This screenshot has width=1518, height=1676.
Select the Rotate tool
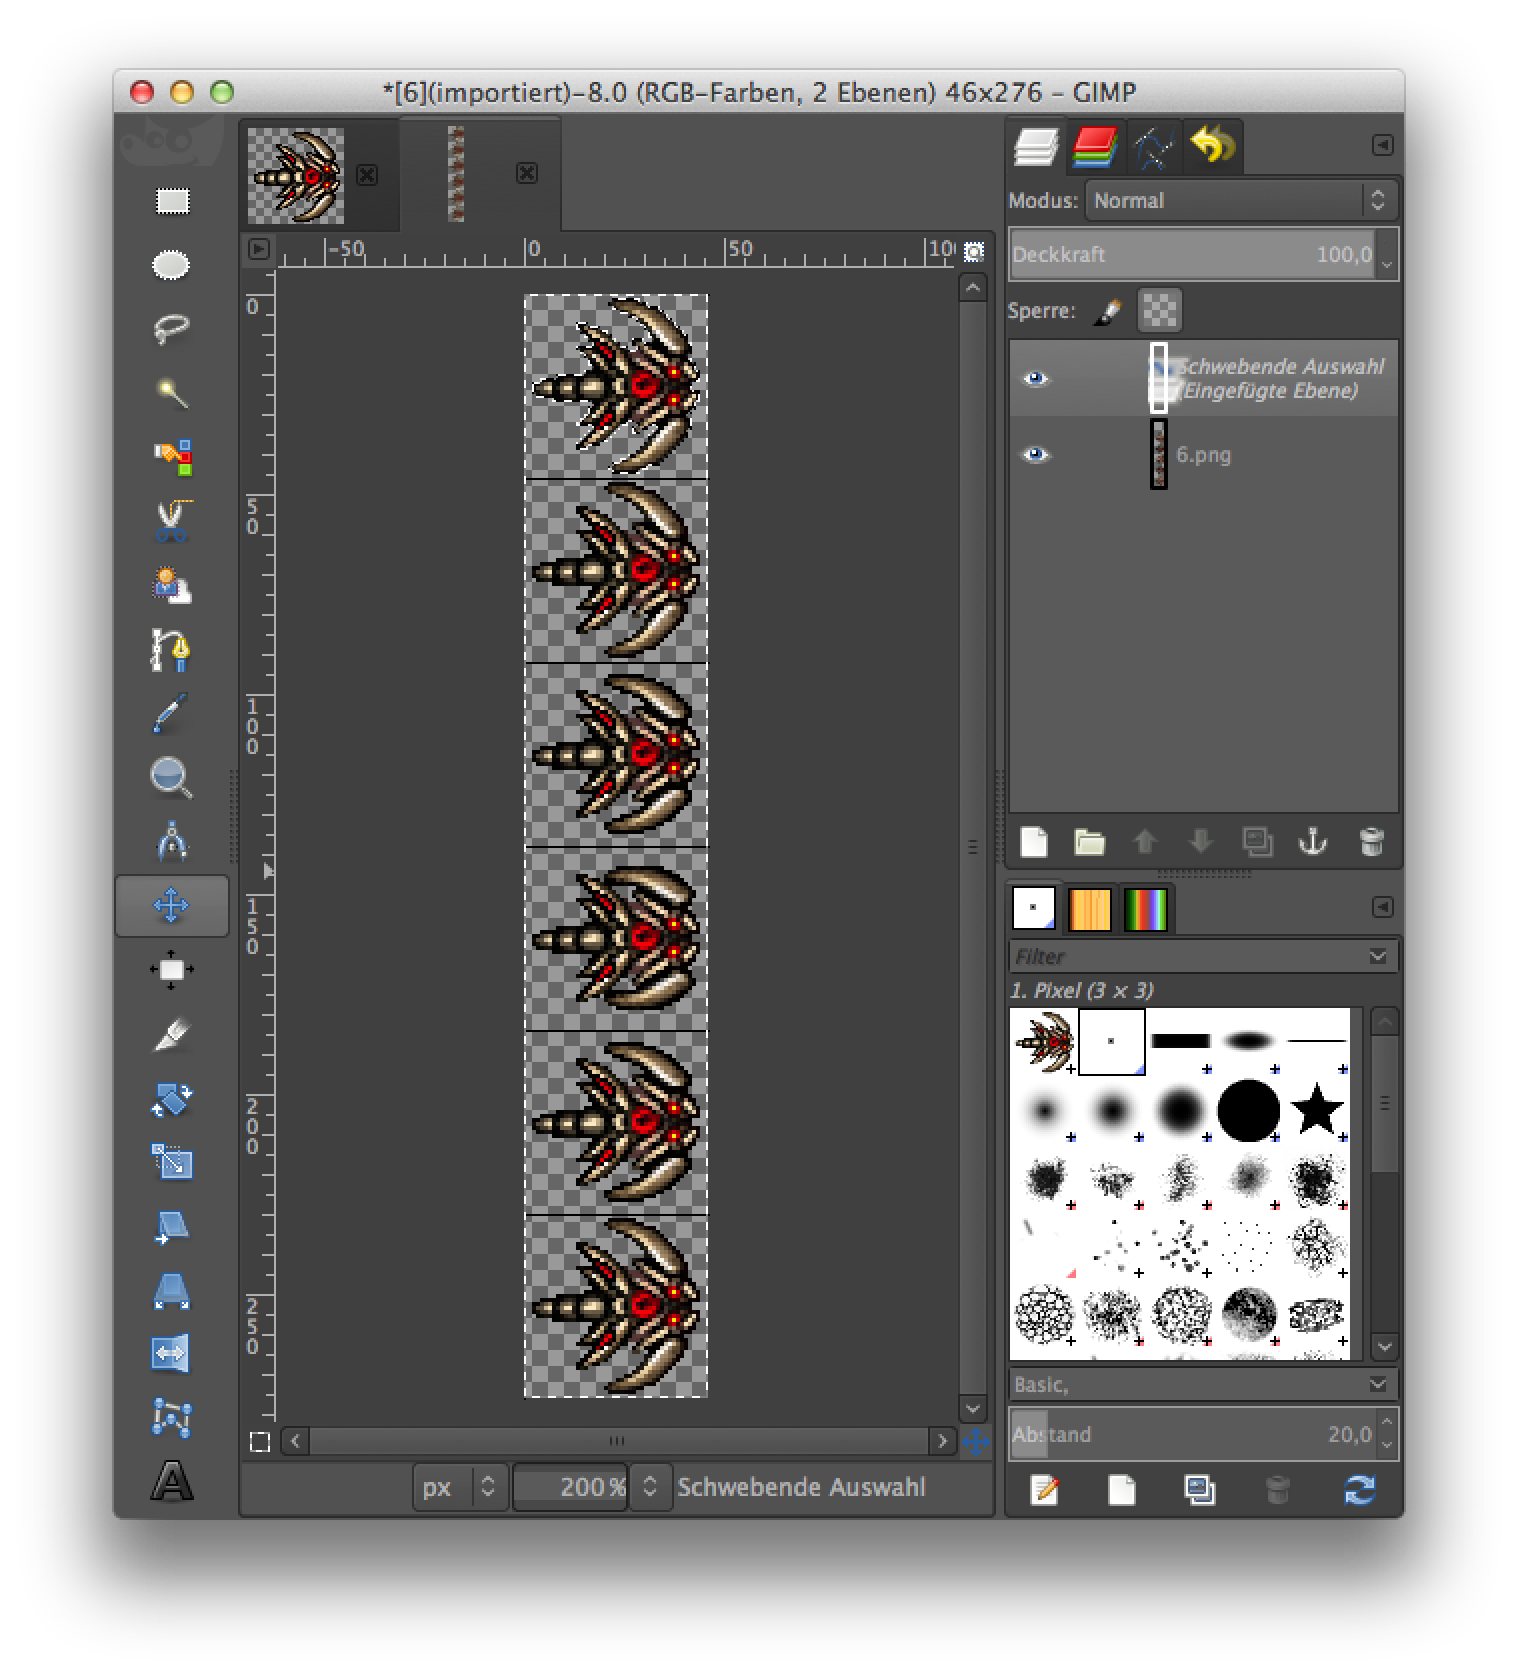(172, 1099)
